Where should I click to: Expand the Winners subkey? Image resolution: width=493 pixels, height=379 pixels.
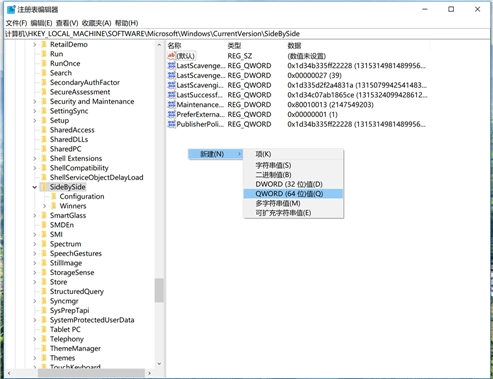click(x=44, y=206)
